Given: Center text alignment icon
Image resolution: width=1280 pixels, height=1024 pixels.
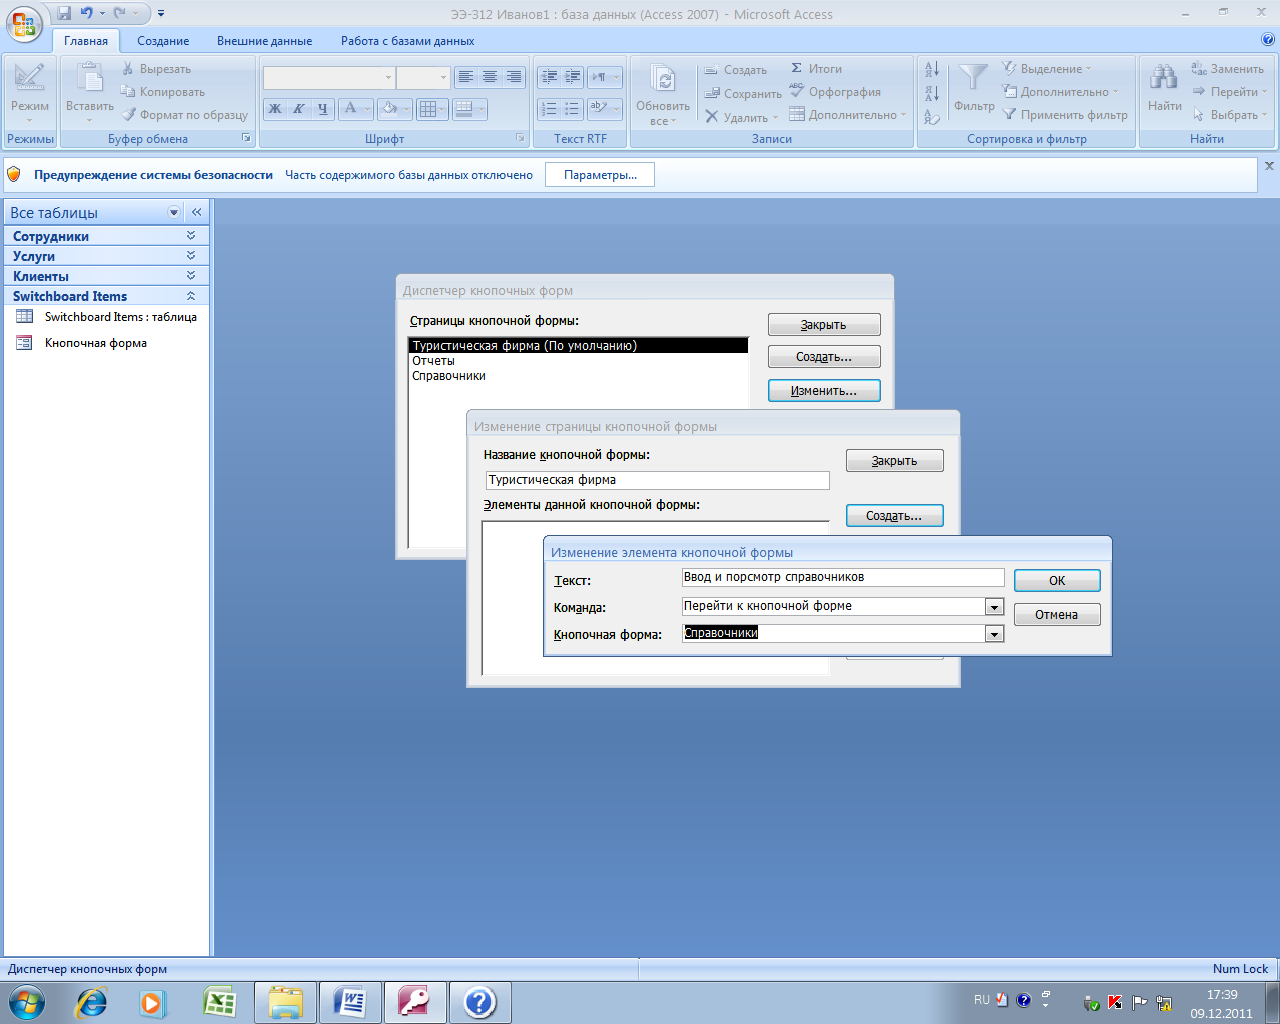Looking at the screenshot, I should click(490, 77).
